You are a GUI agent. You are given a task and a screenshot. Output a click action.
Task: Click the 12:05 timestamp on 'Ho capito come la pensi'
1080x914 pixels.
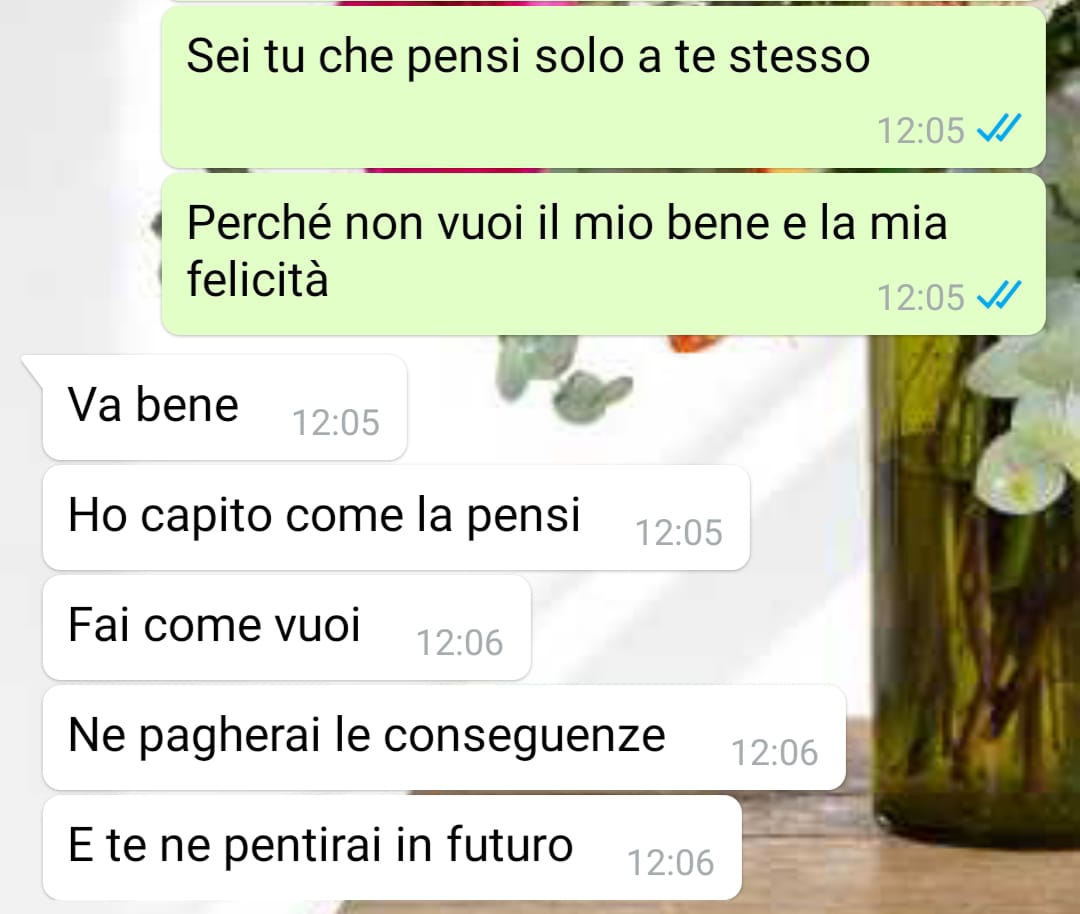[x=679, y=532]
